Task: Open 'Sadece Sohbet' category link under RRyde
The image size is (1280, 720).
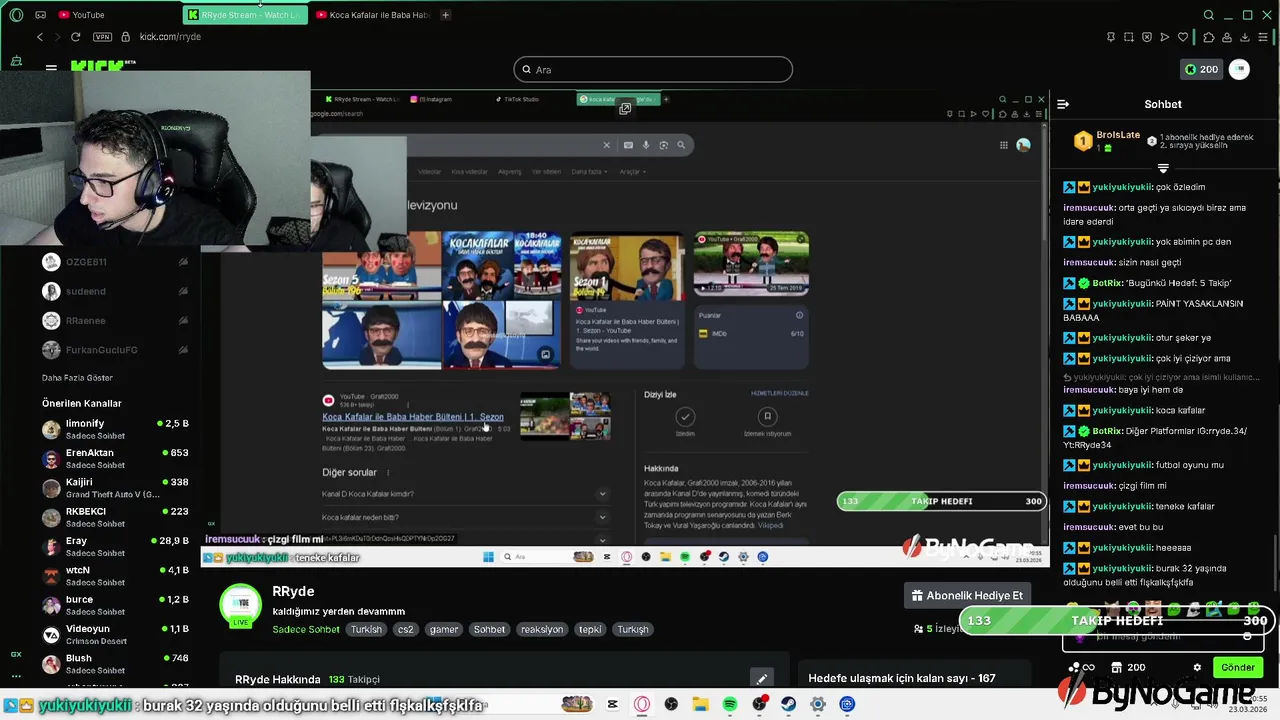Action: pos(306,629)
